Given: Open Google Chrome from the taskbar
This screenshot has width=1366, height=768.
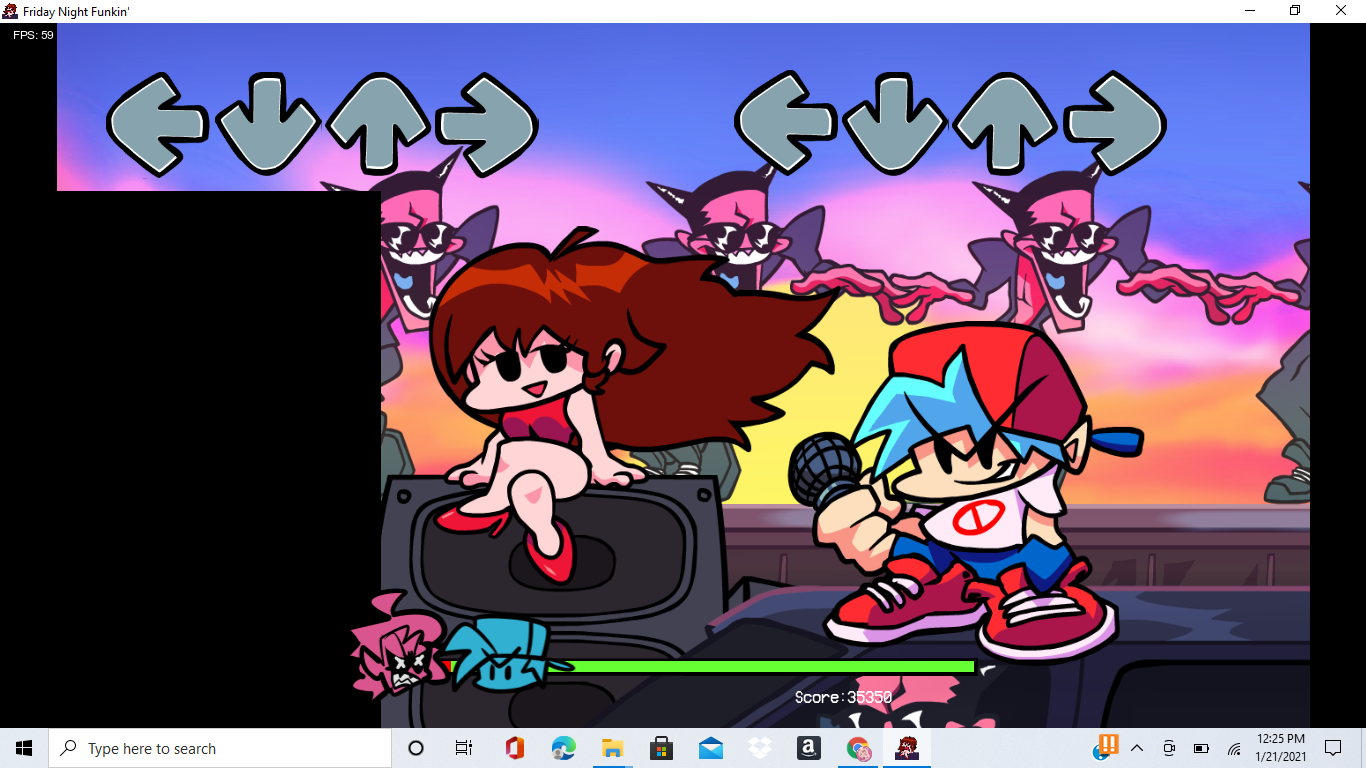Looking at the screenshot, I should (x=858, y=748).
